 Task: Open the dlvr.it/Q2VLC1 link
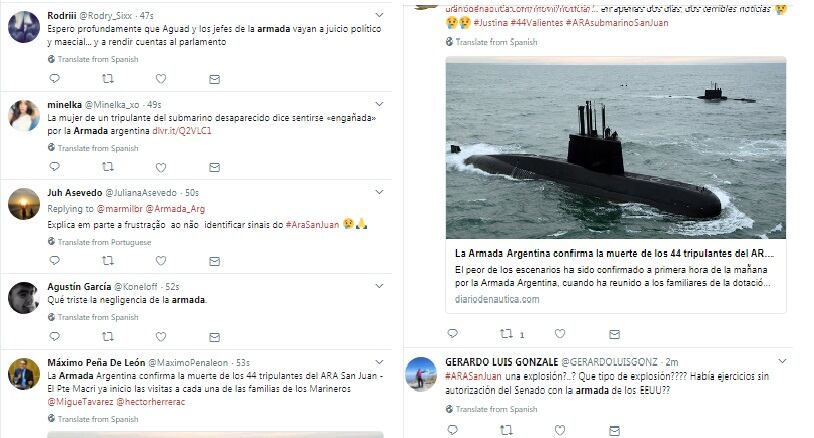pyautogui.click(x=182, y=131)
